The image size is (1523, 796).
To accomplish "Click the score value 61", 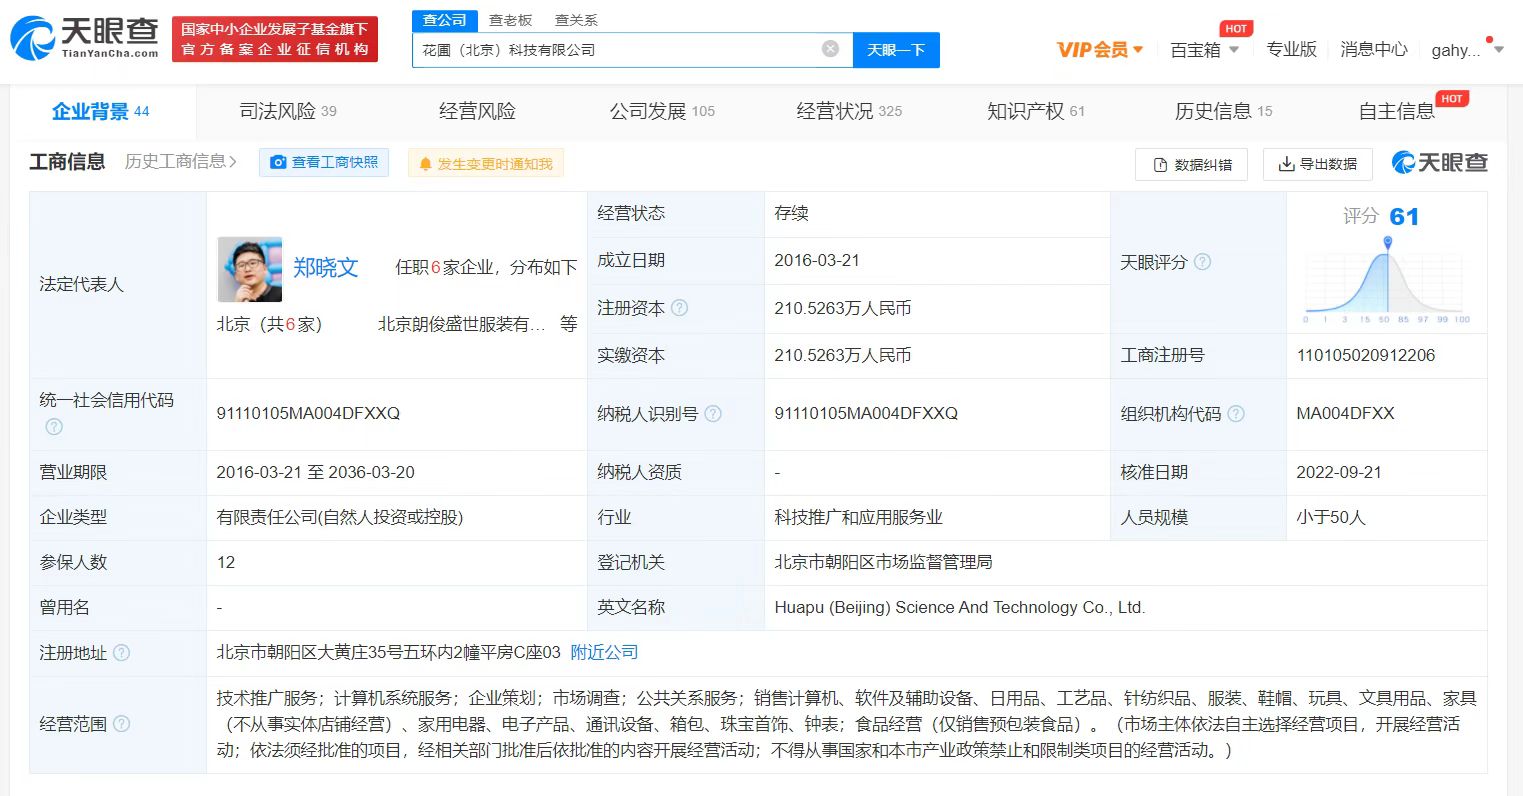I will 1404,216.
